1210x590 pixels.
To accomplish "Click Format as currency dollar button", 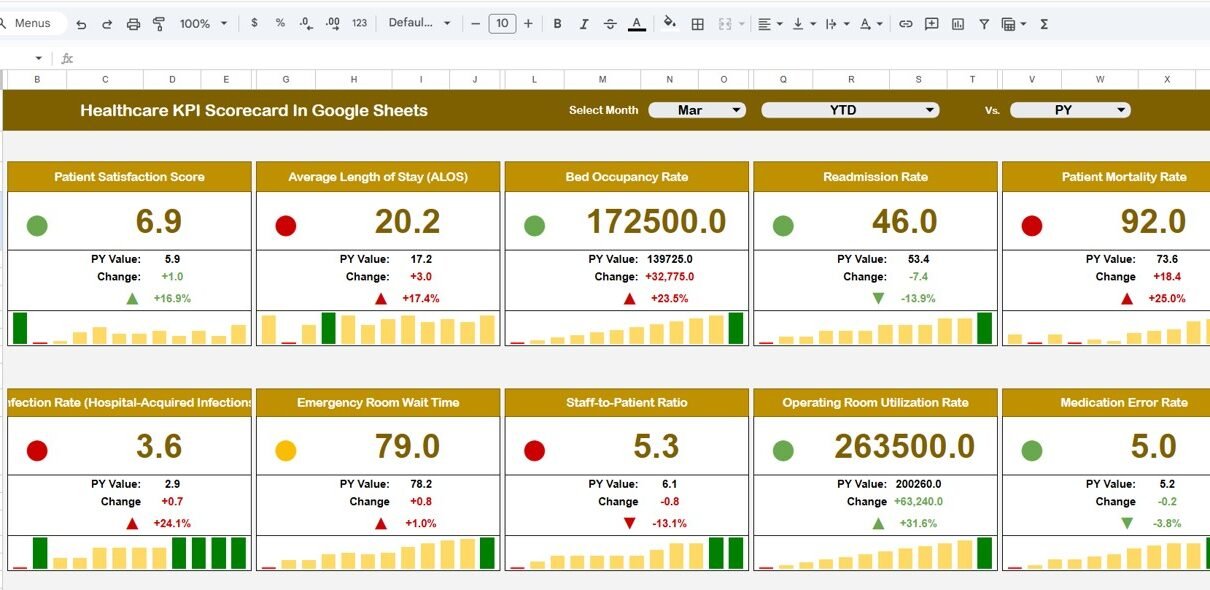I will click(x=254, y=23).
